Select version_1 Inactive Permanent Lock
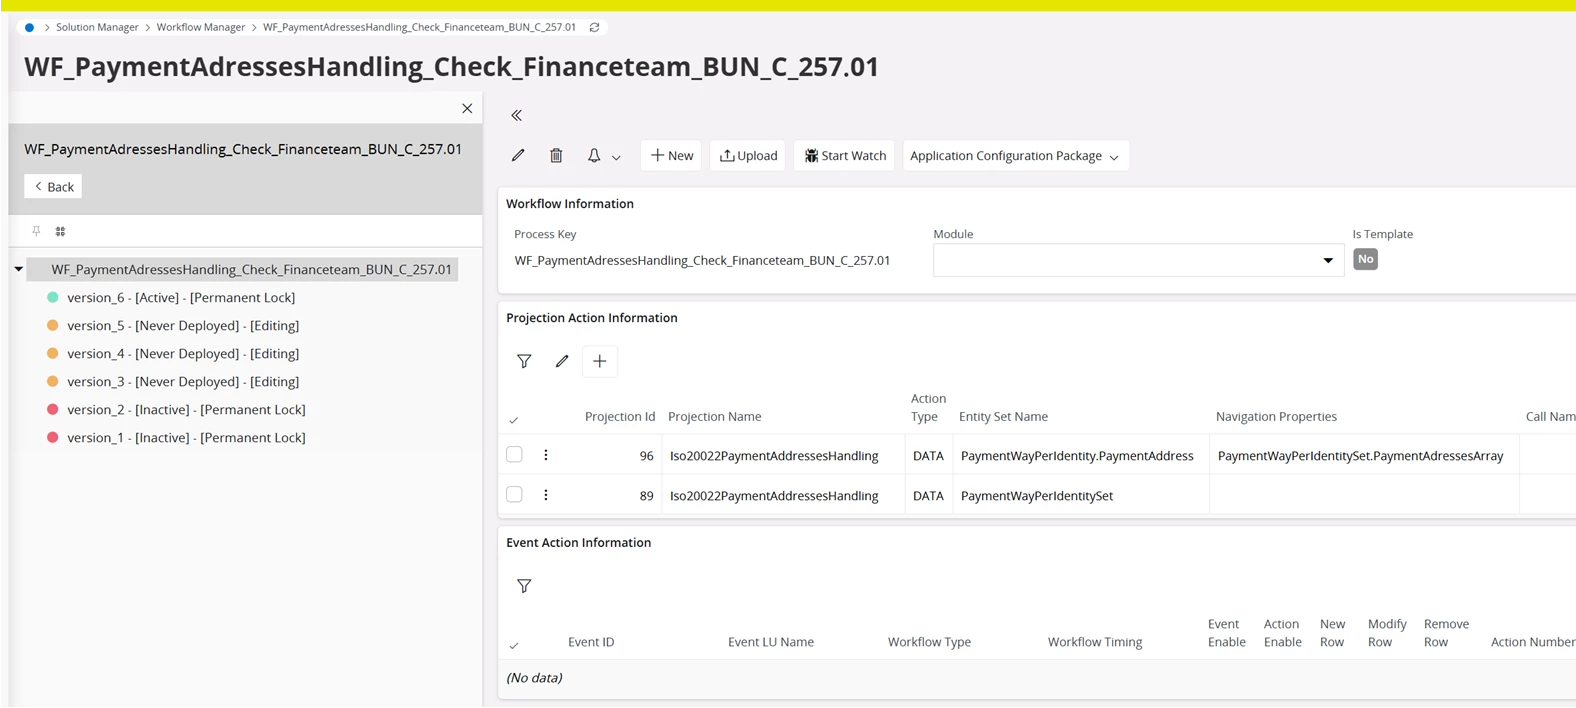The image size is (1576, 708). pyautogui.click(x=186, y=437)
